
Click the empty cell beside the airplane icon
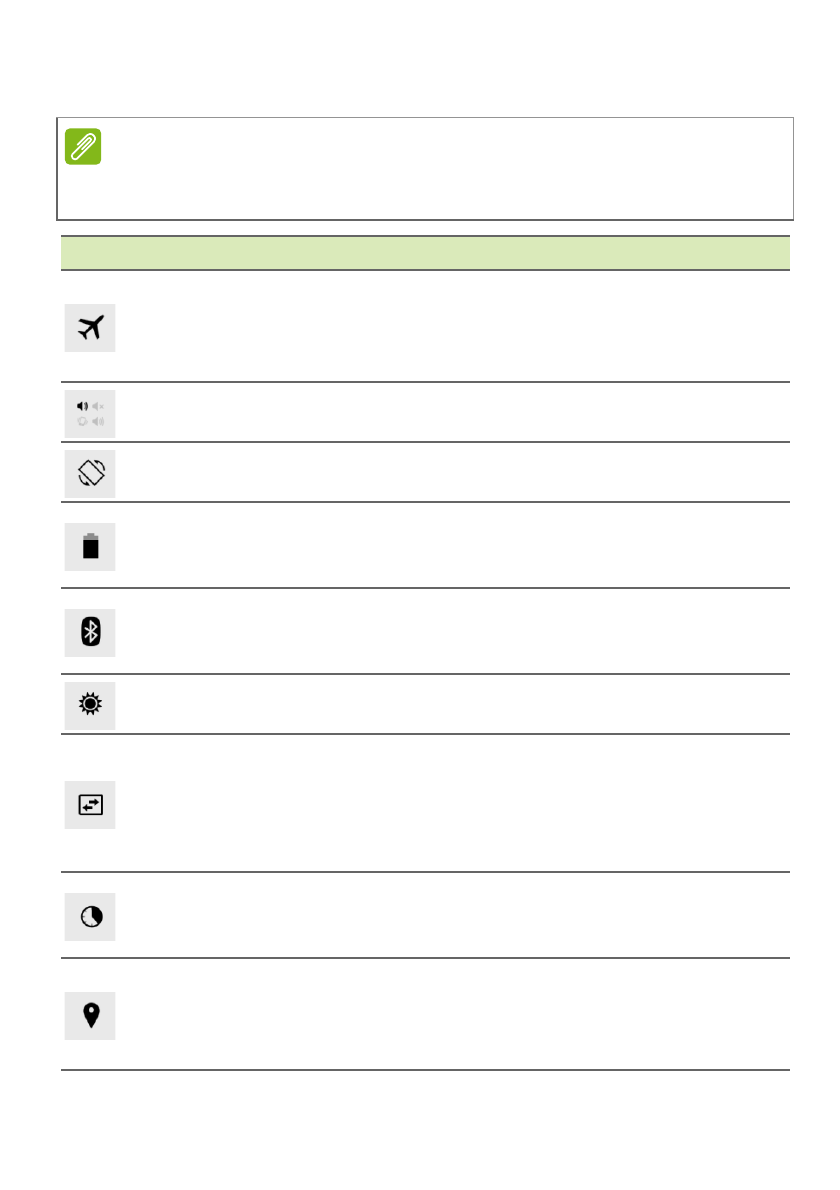click(x=450, y=327)
